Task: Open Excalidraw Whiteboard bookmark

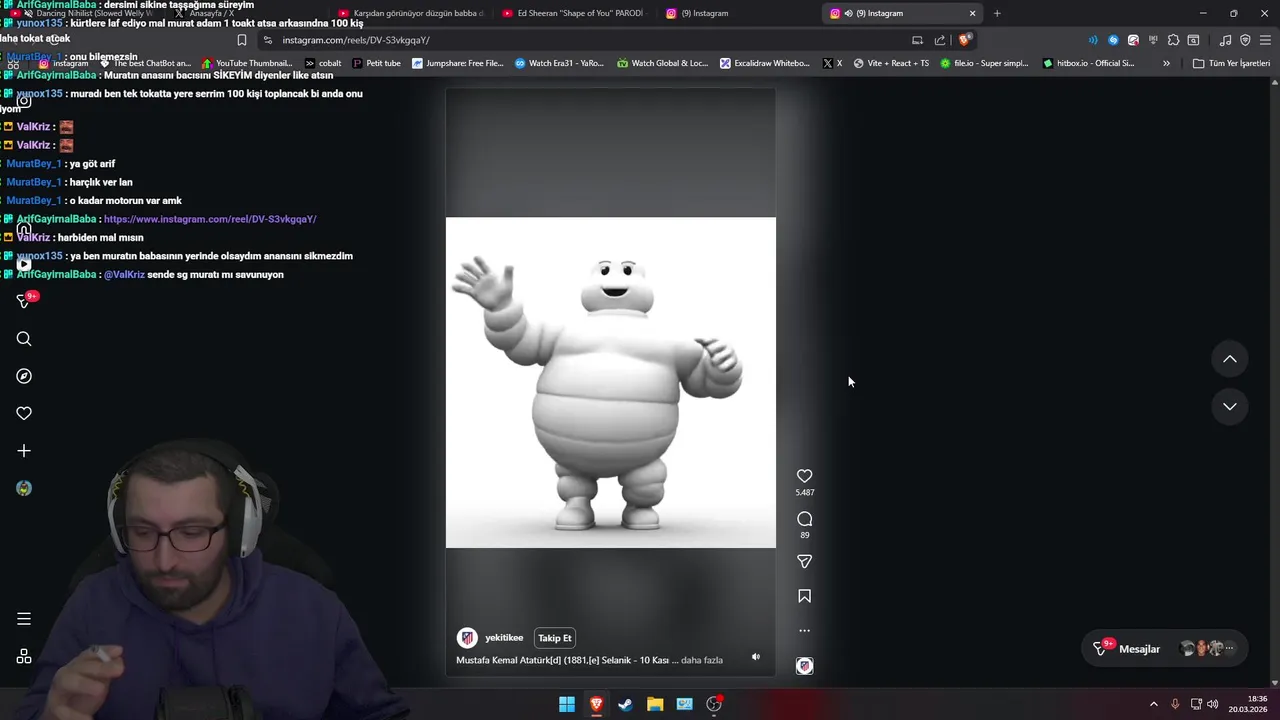Action: coord(765,63)
